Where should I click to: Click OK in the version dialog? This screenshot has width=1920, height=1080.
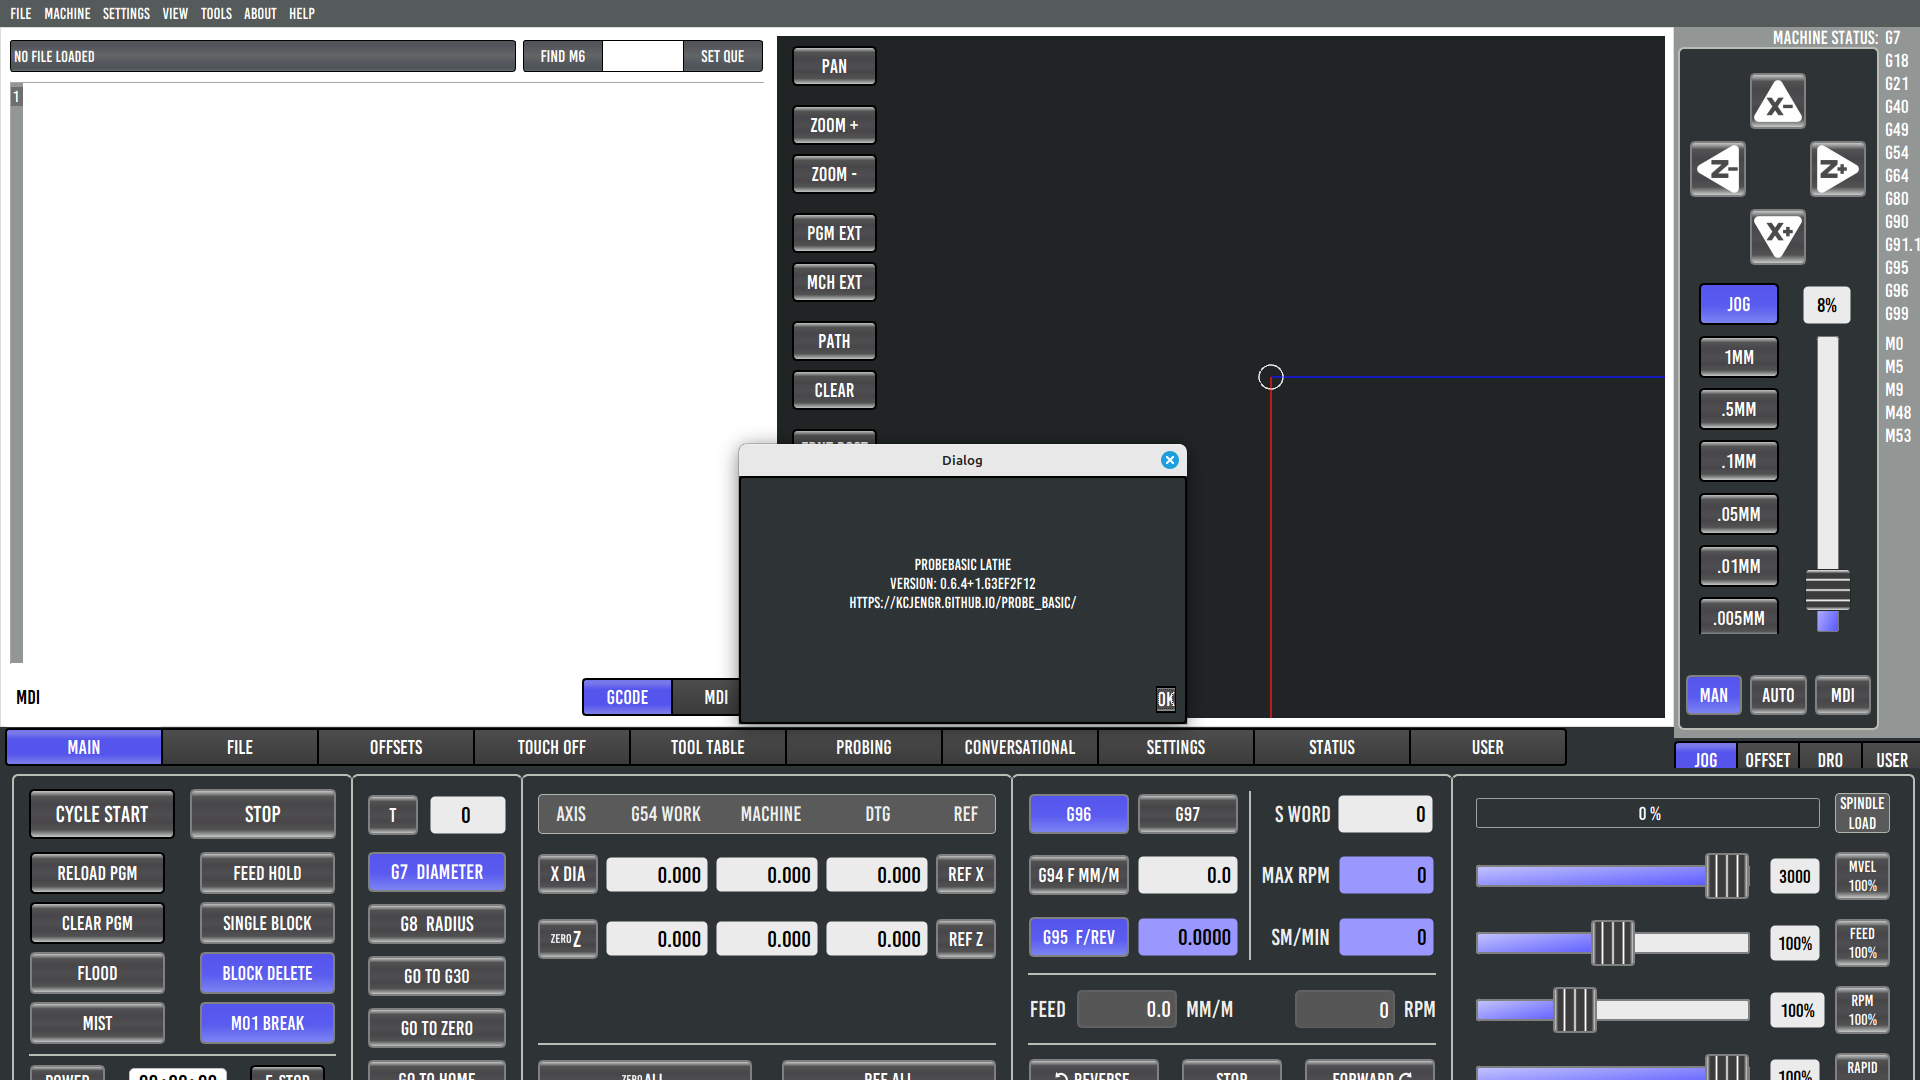click(1165, 699)
